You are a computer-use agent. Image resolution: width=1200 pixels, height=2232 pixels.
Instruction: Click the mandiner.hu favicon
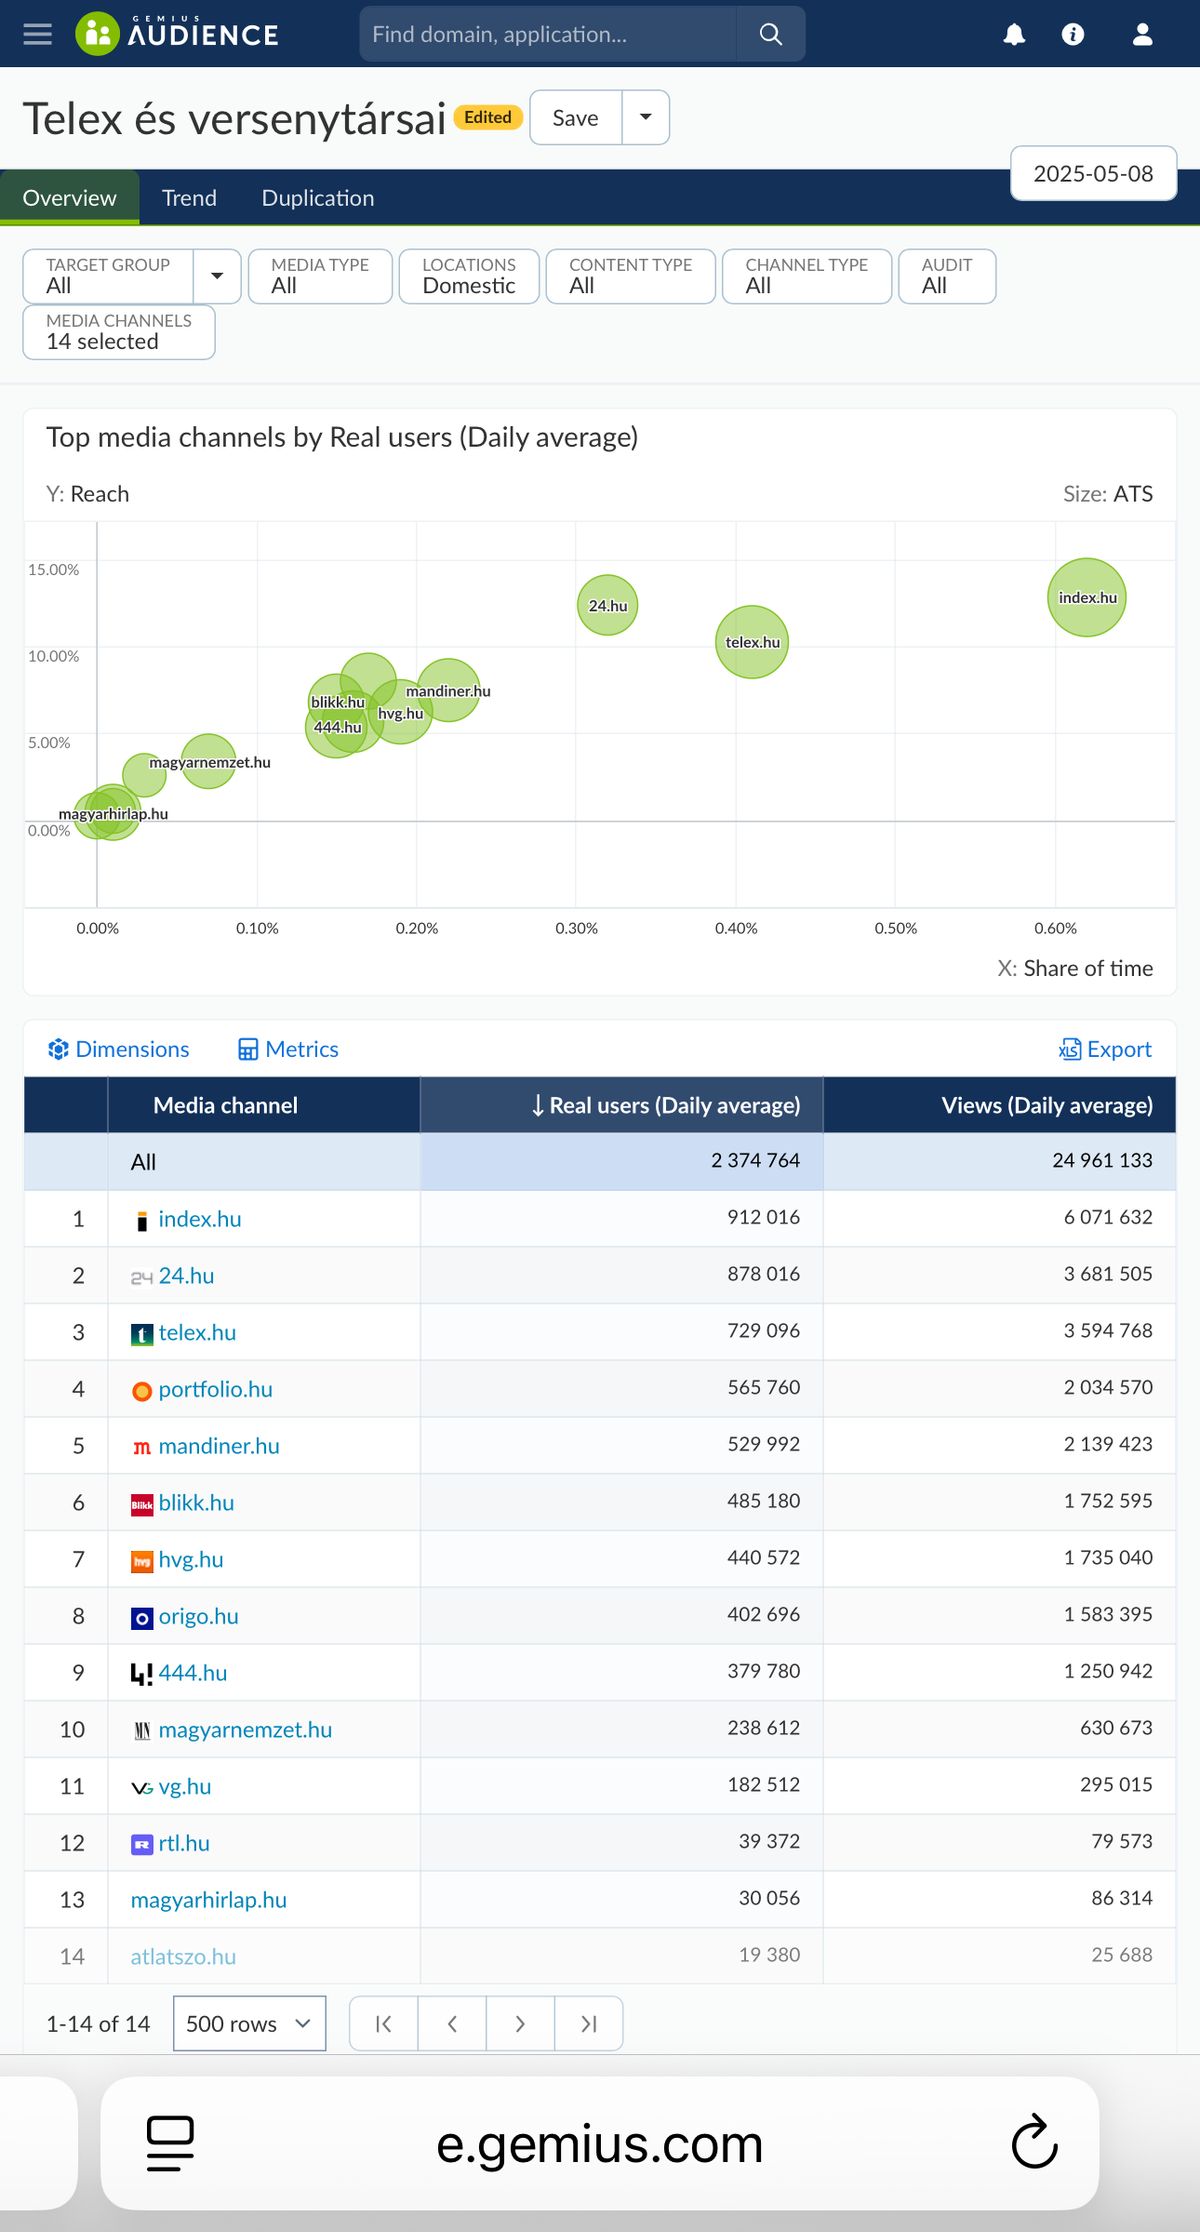(x=142, y=1447)
